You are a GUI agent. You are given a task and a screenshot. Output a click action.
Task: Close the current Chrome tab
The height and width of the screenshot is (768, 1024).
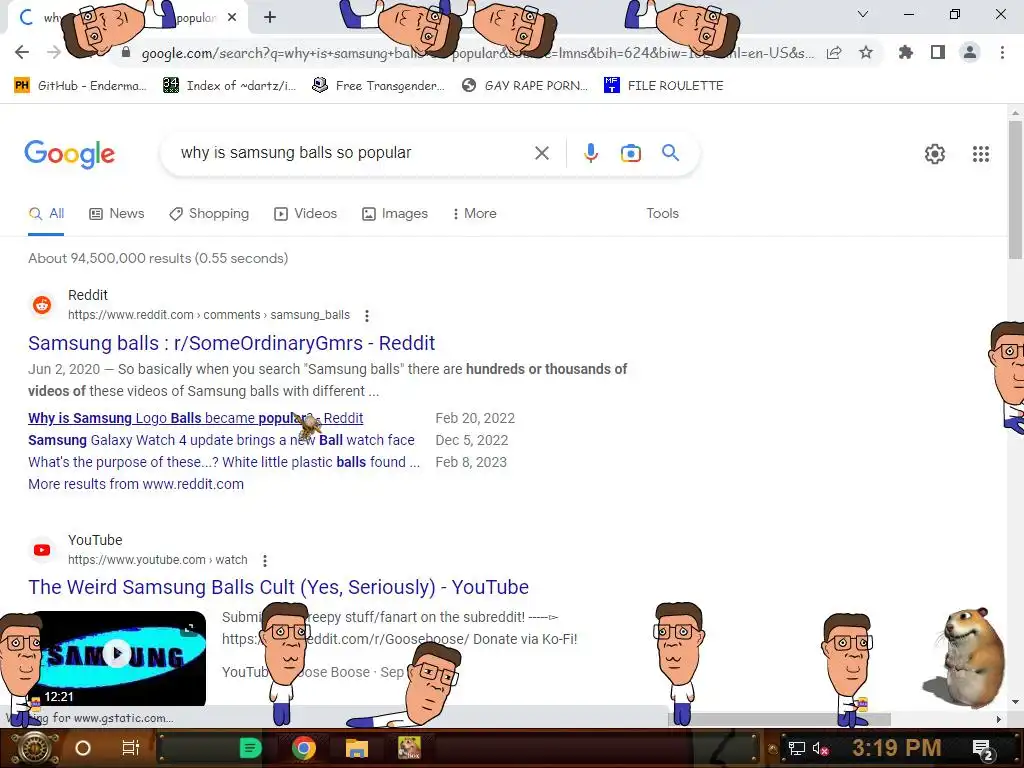pyautogui.click(x=232, y=18)
